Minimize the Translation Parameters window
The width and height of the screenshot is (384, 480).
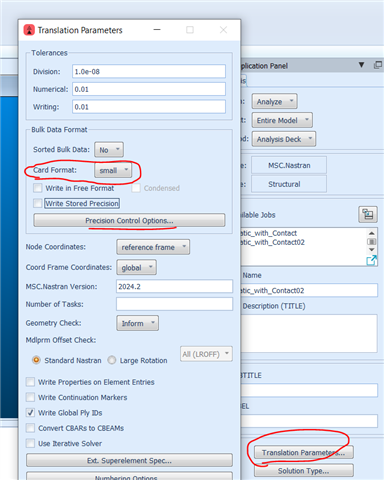click(157, 30)
